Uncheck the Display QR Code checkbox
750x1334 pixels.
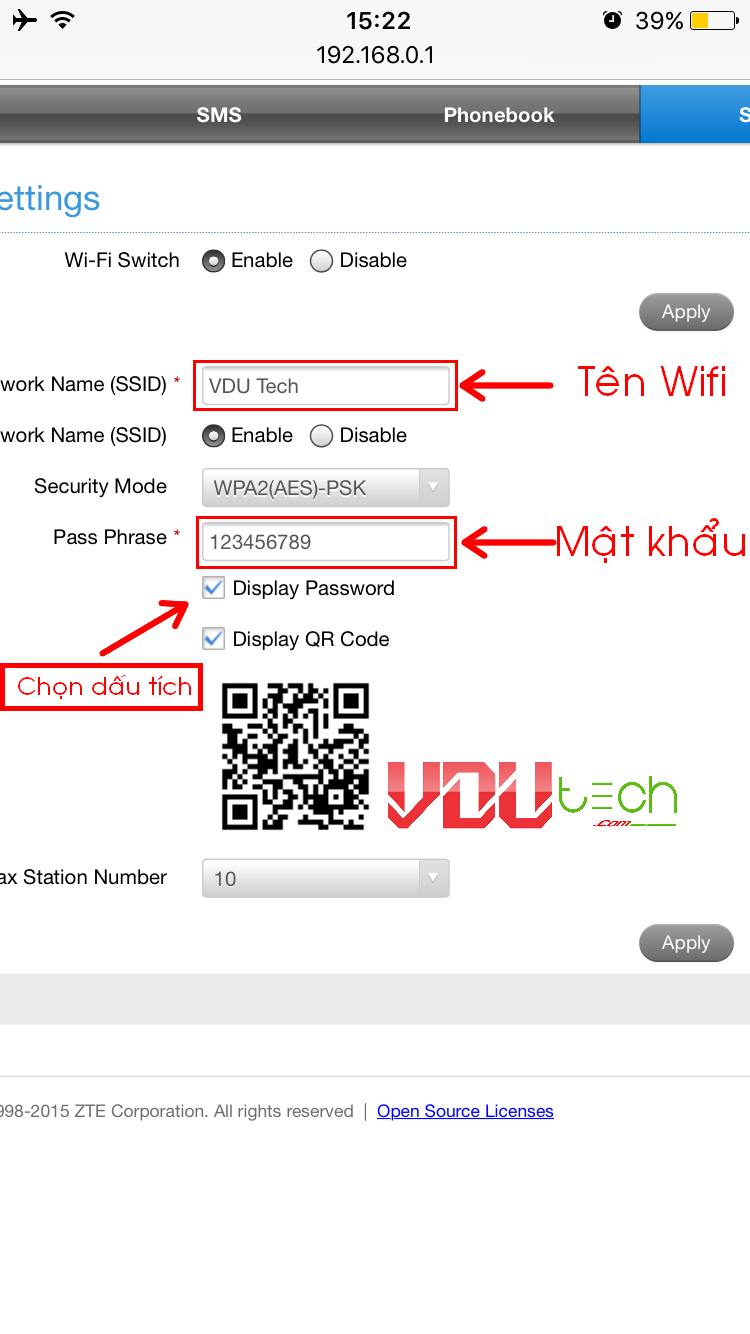(213, 638)
